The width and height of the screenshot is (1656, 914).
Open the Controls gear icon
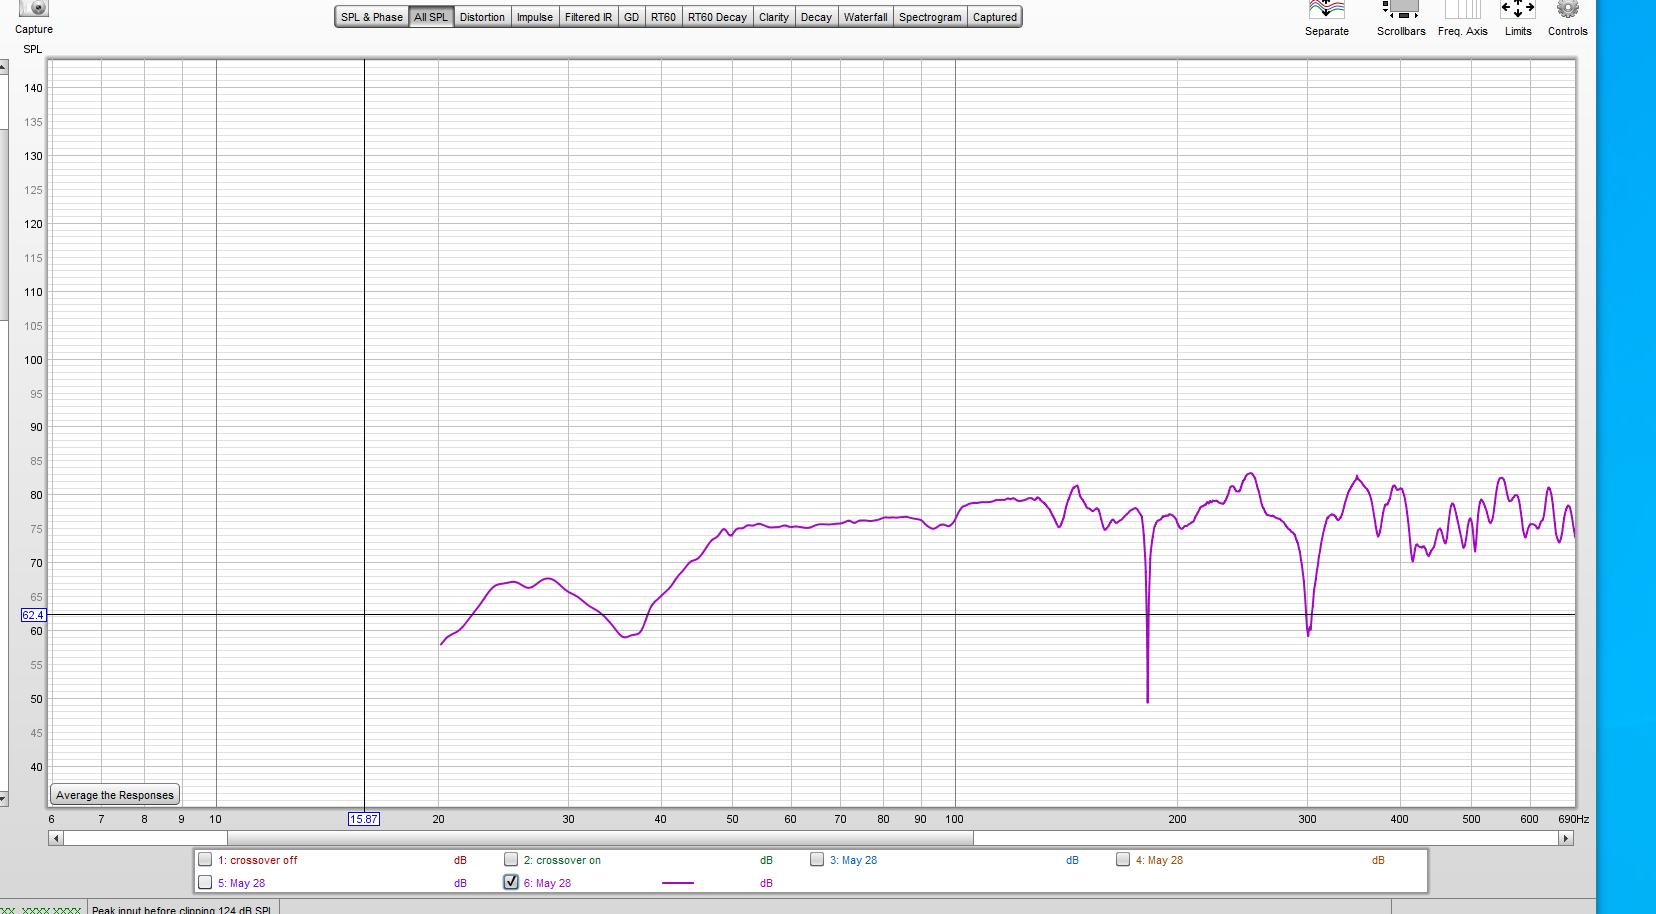tap(1567, 10)
